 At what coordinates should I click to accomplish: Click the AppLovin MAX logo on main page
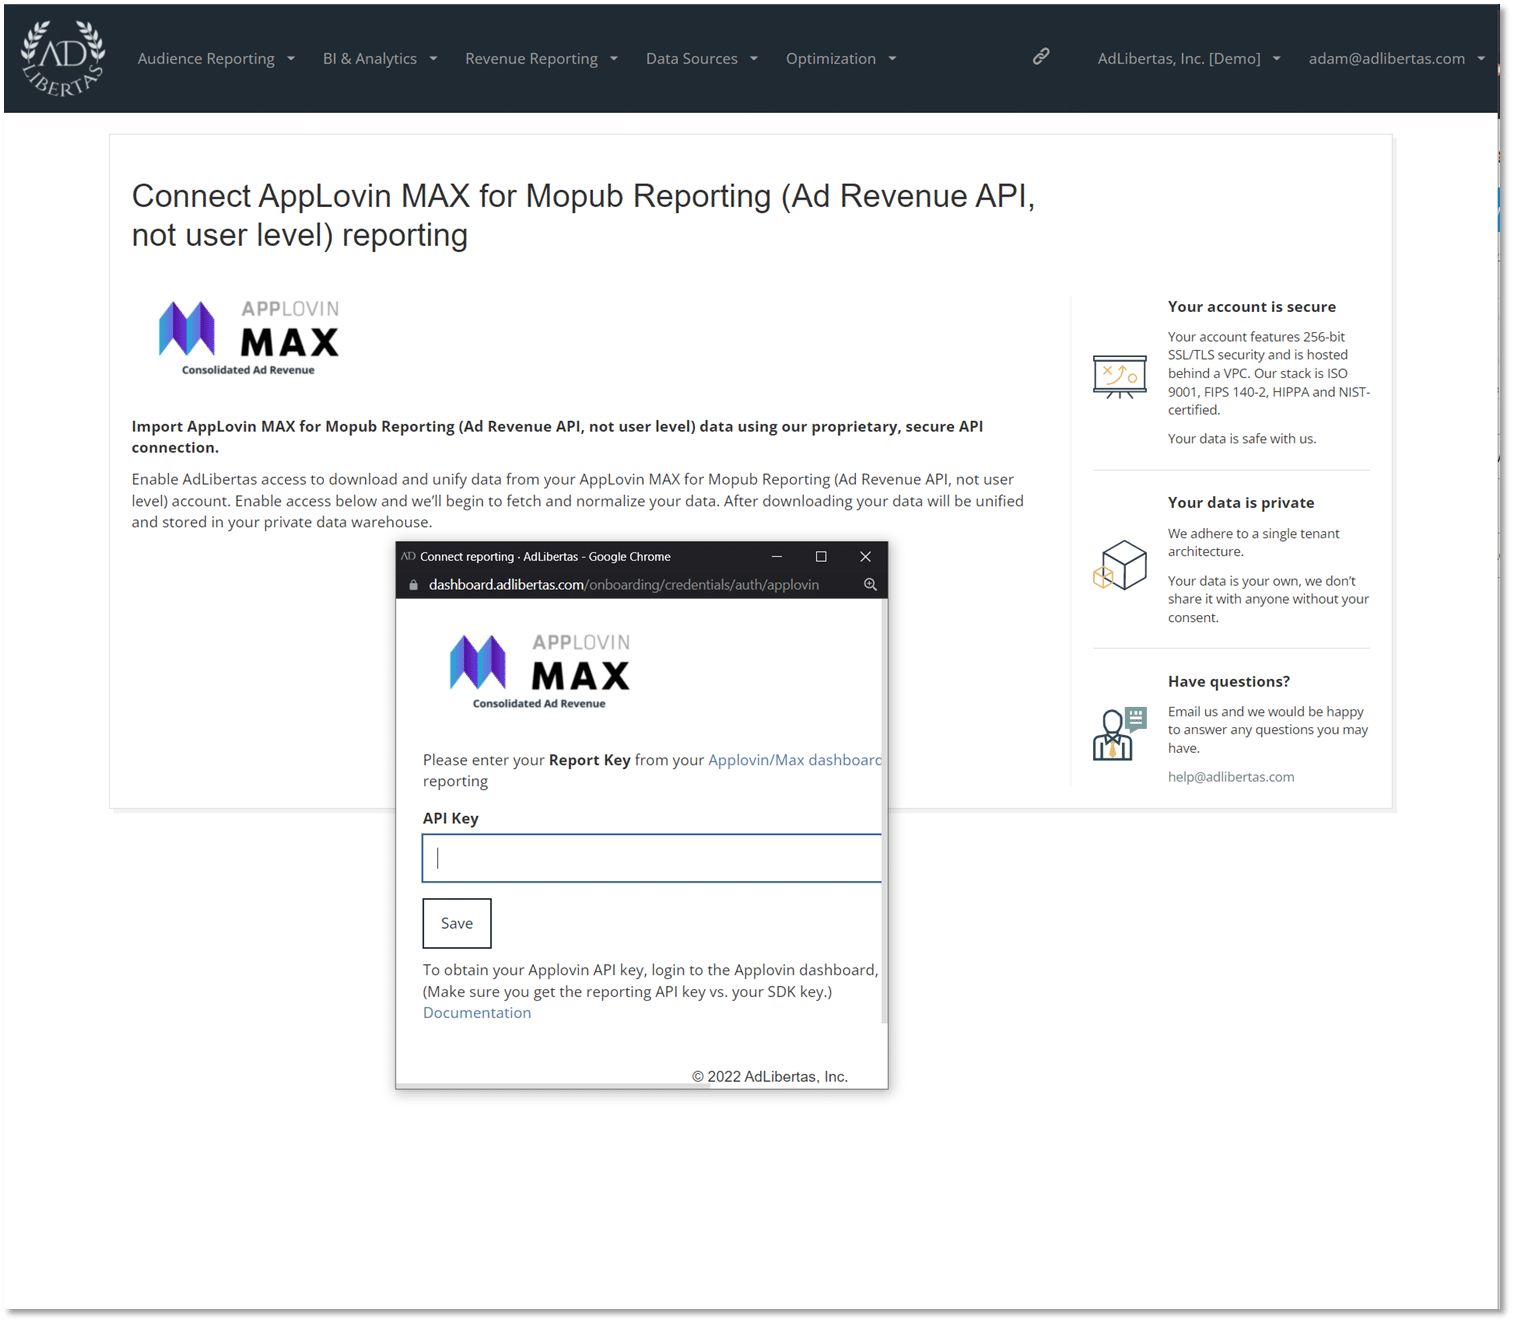[x=249, y=338]
